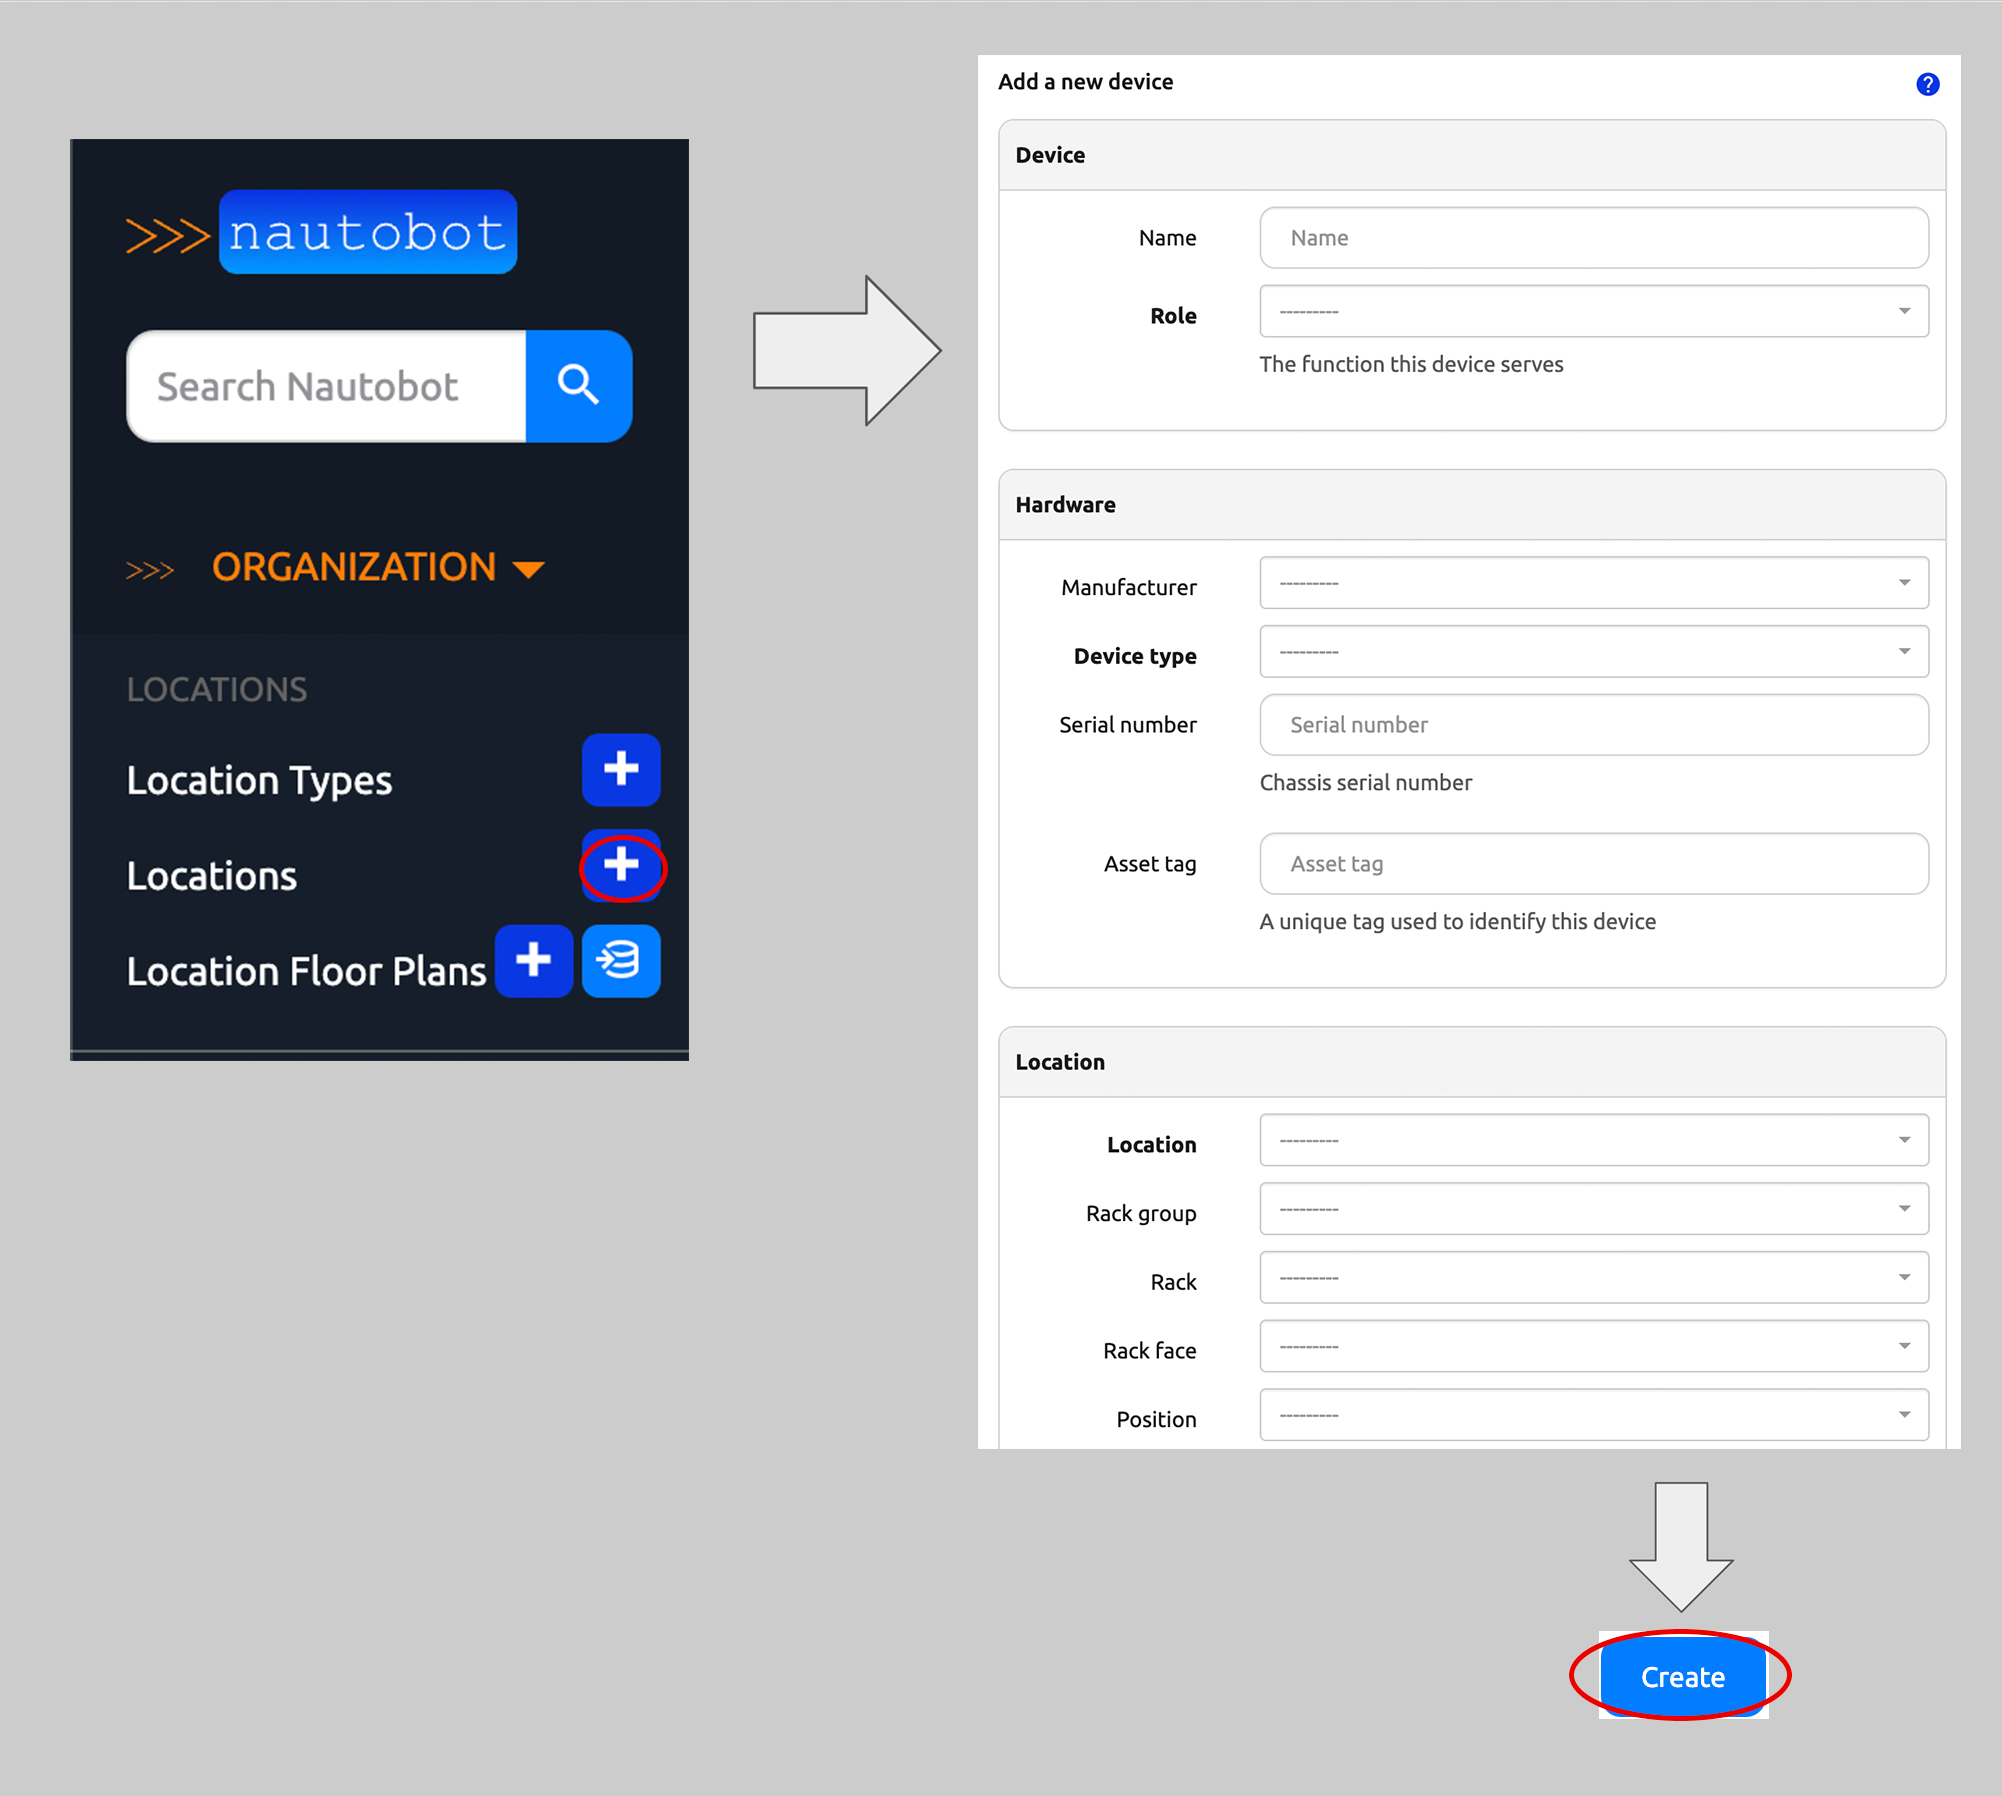The width and height of the screenshot is (2002, 1796).
Task: Click the import icon next to Location Floor Plans
Action: (620, 961)
